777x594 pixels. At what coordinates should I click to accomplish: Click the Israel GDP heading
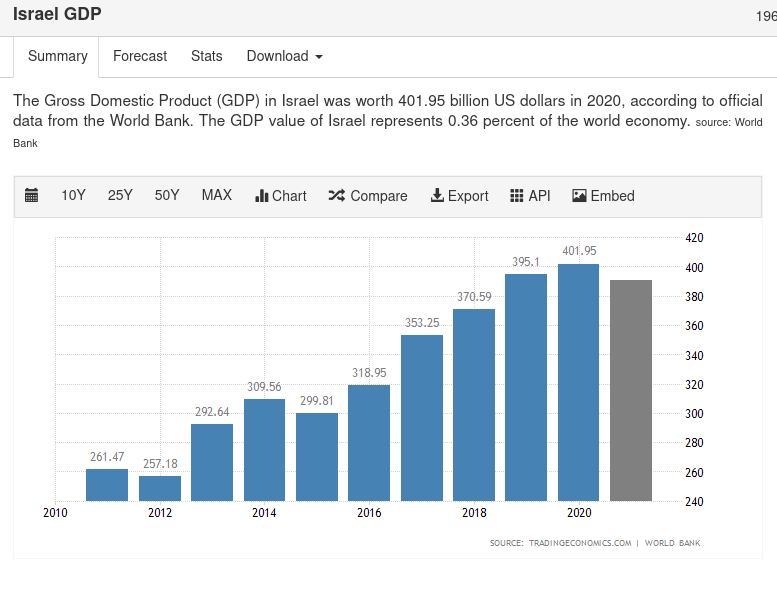57,14
